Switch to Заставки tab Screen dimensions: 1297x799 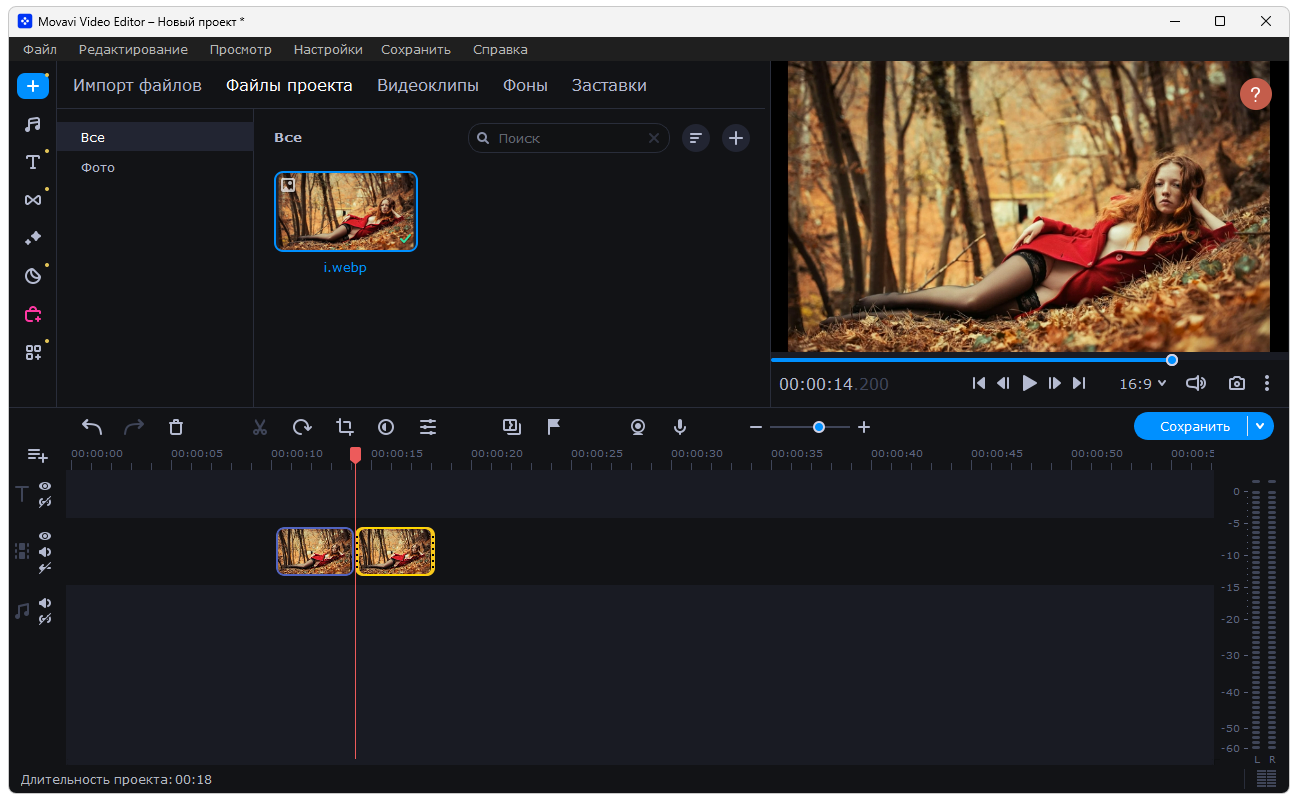[x=609, y=86]
